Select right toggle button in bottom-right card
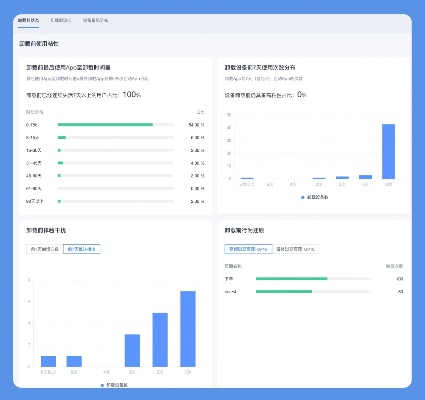Screen dimensions: 425x400 point(296,249)
